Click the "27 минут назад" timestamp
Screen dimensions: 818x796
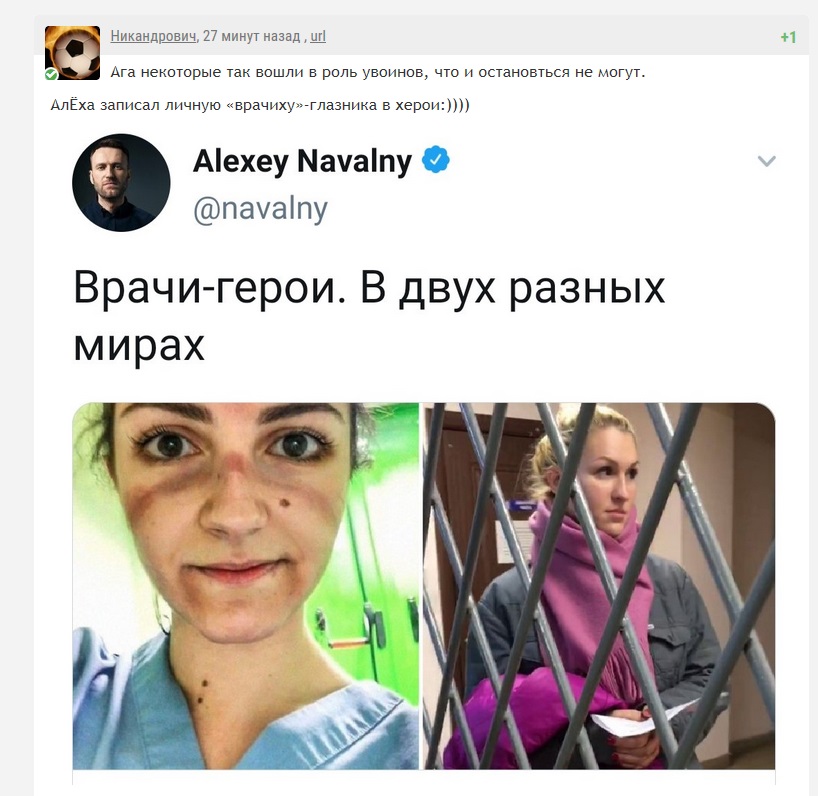point(251,36)
